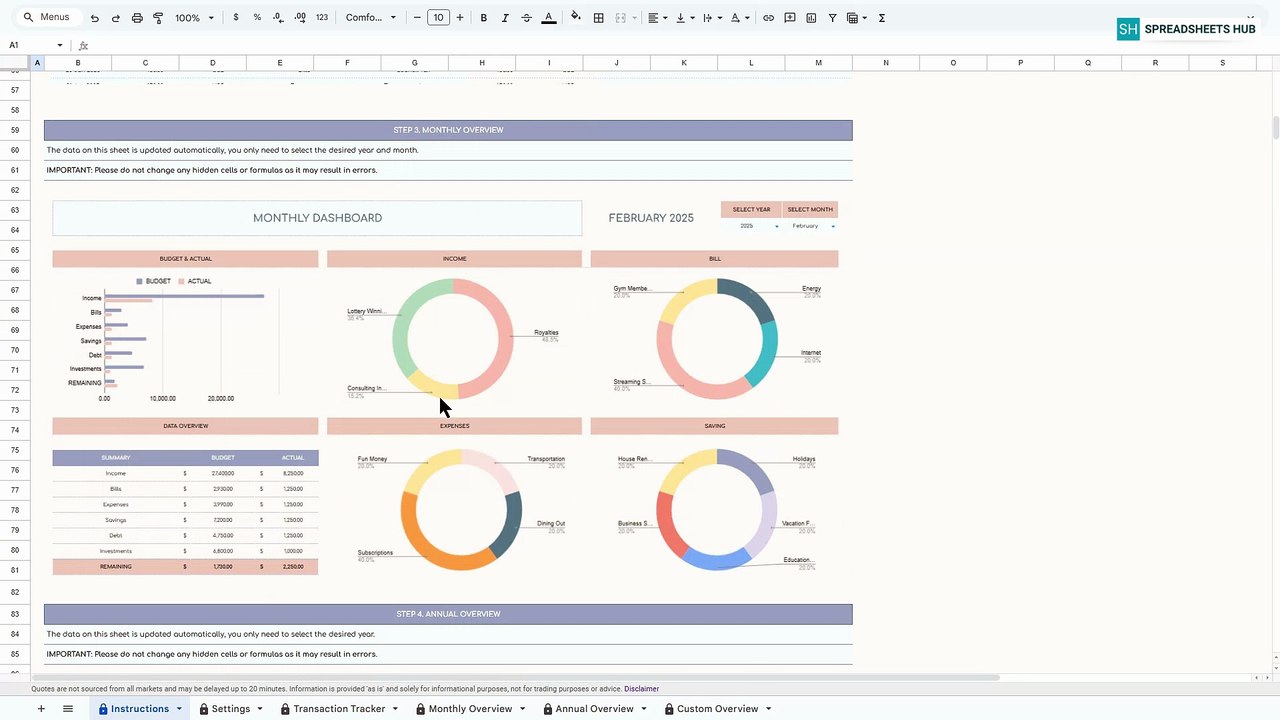
Task: Click the FEBRUARY 2025 label
Action: [651, 218]
